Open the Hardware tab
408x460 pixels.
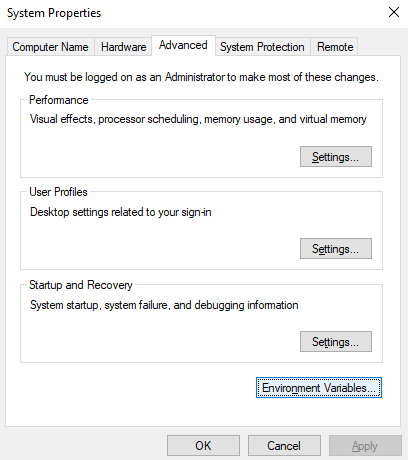123,47
